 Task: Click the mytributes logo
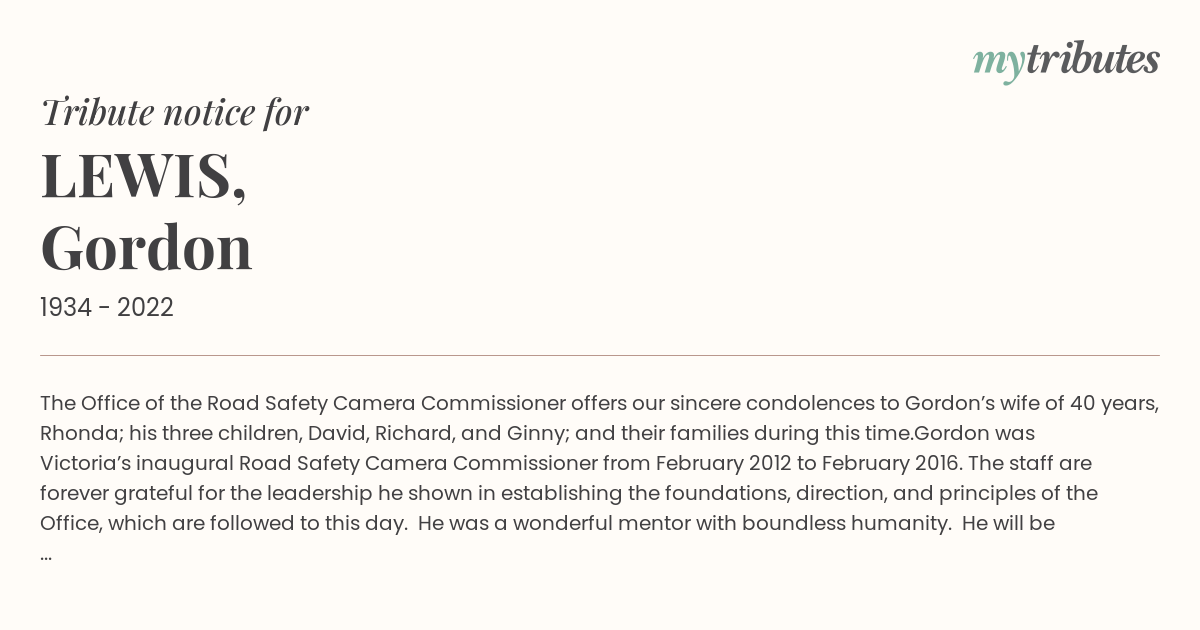[x=1066, y=61]
